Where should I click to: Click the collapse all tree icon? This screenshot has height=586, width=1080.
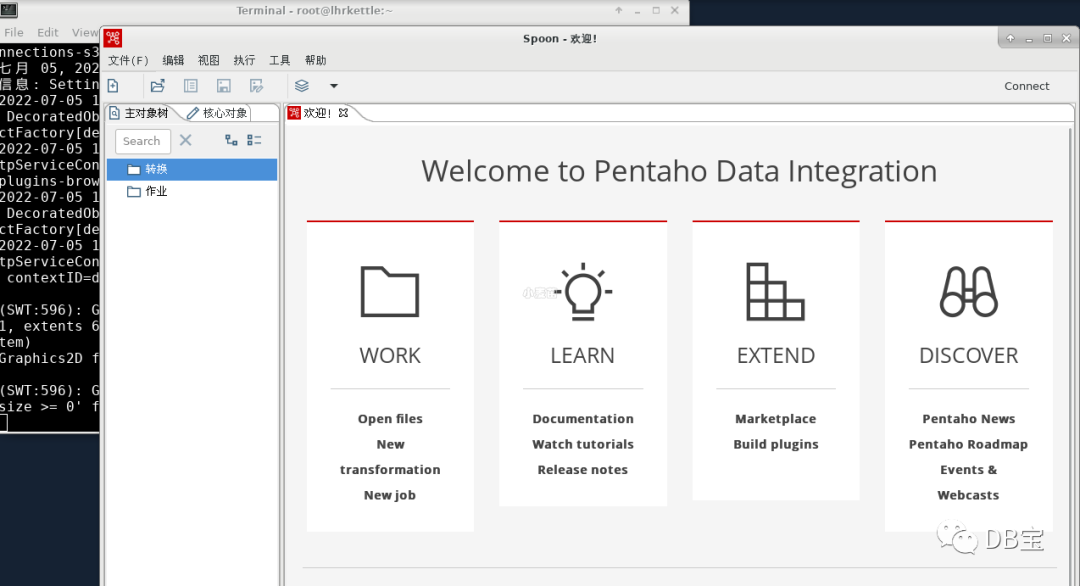coord(254,140)
